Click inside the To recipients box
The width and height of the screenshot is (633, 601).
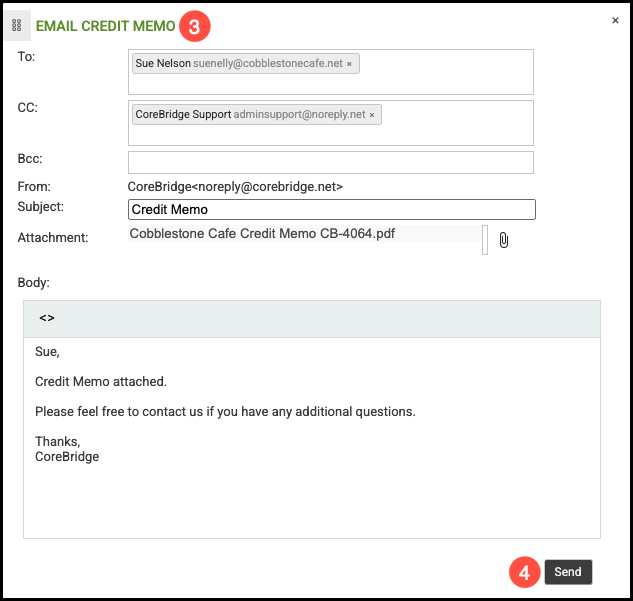(x=331, y=72)
